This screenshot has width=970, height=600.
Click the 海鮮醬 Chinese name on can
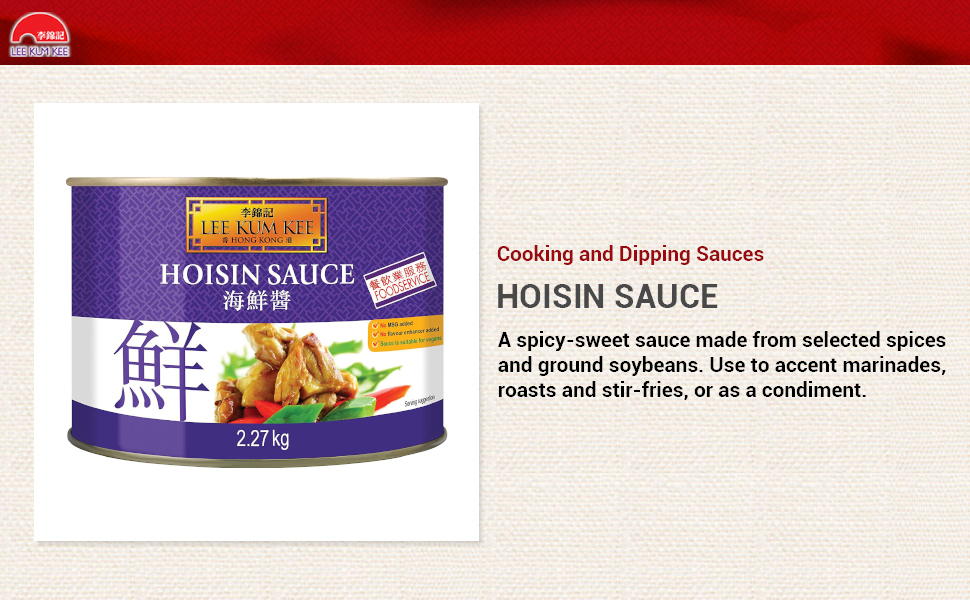(257, 301)
